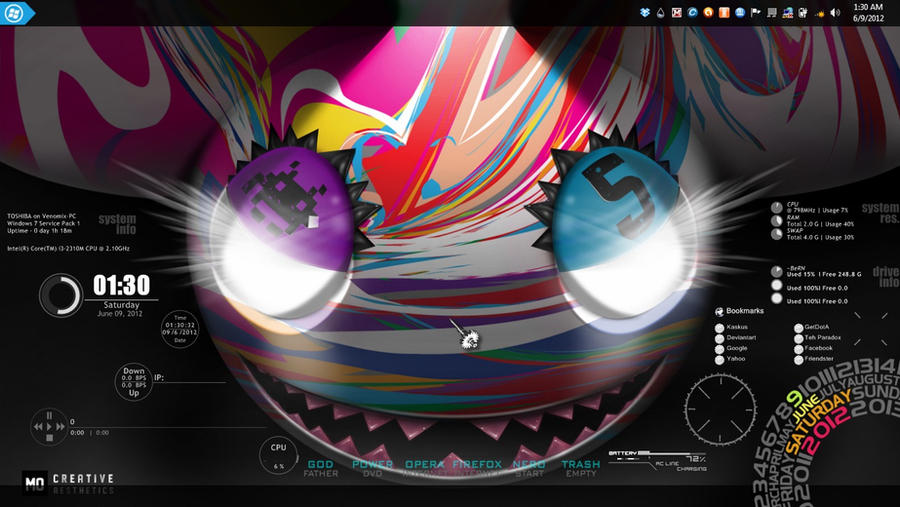Click the Down/Up network speed circle

coord(133,382)
